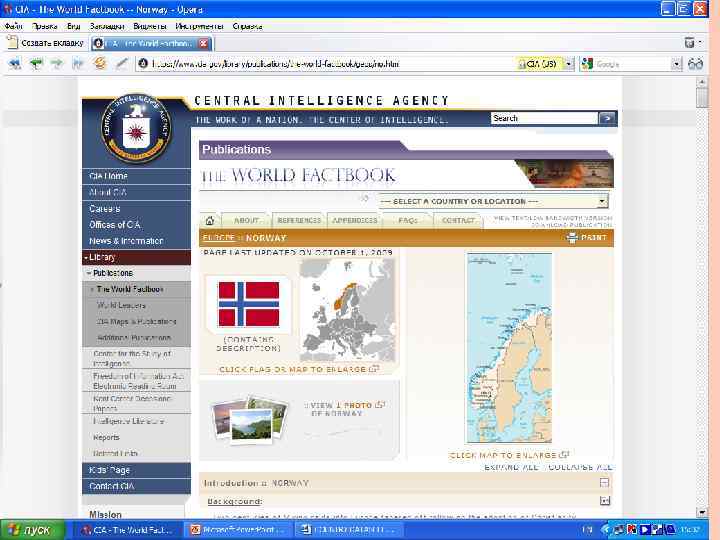Click the CIA seal logo
Screen dimensions: 720x540
[x=136, y=129]
